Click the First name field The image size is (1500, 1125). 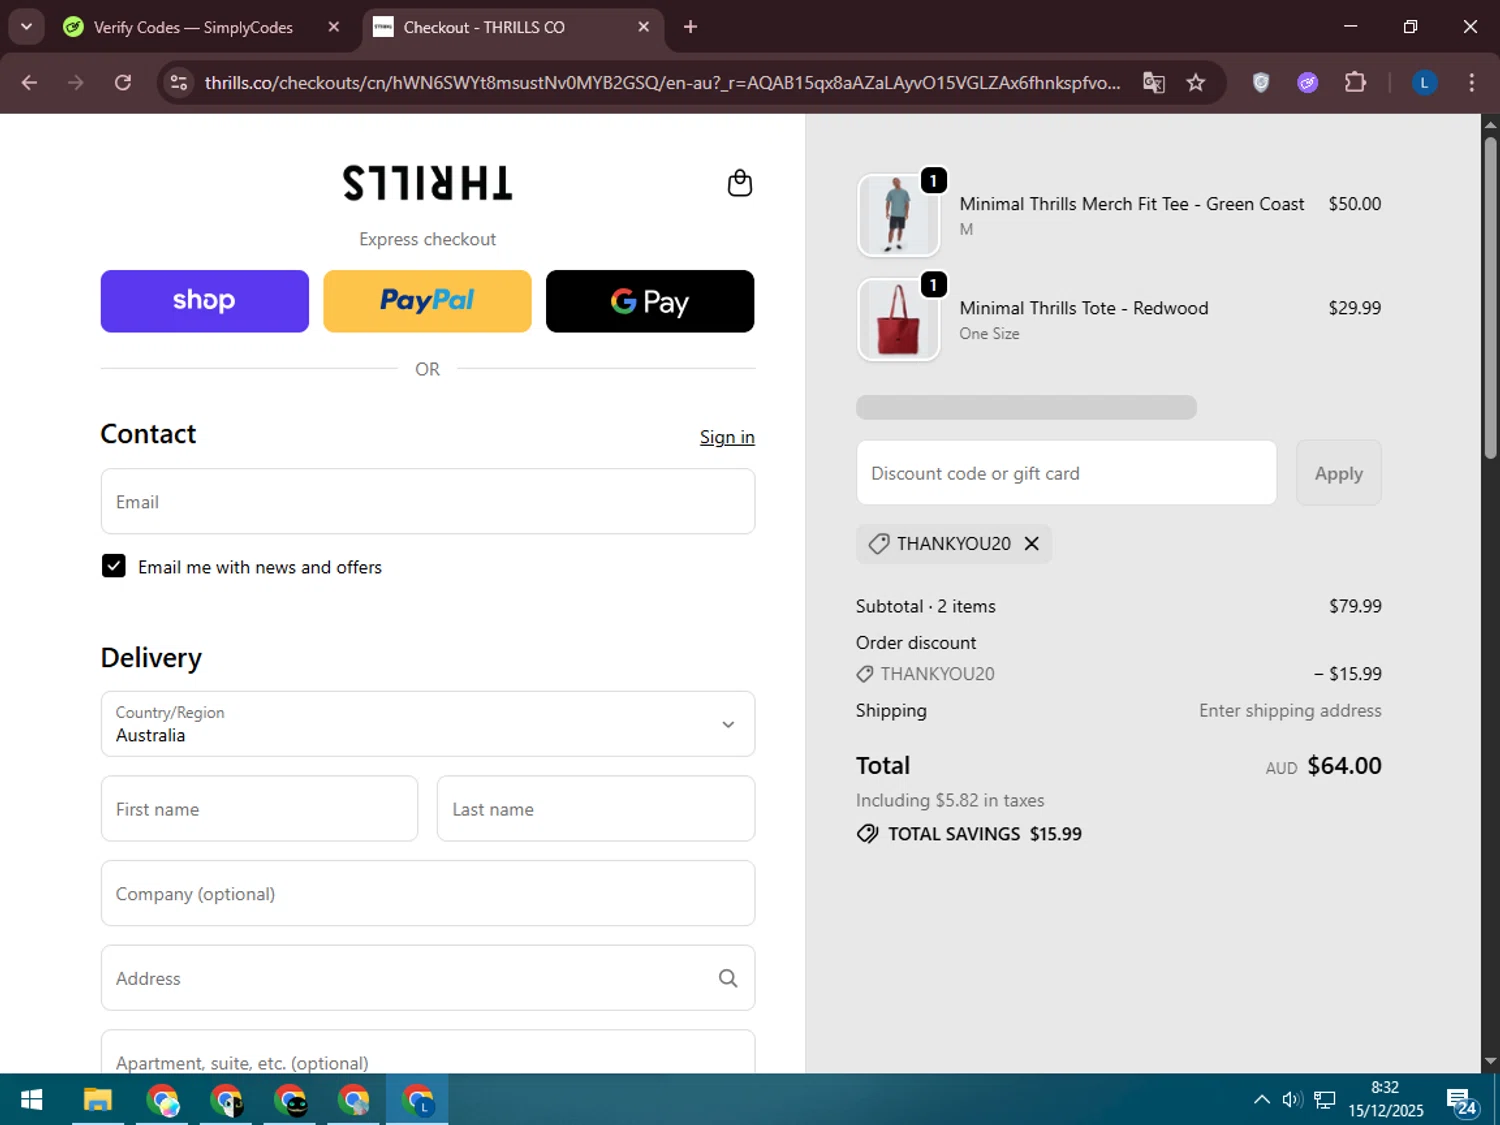pos(259,809)
